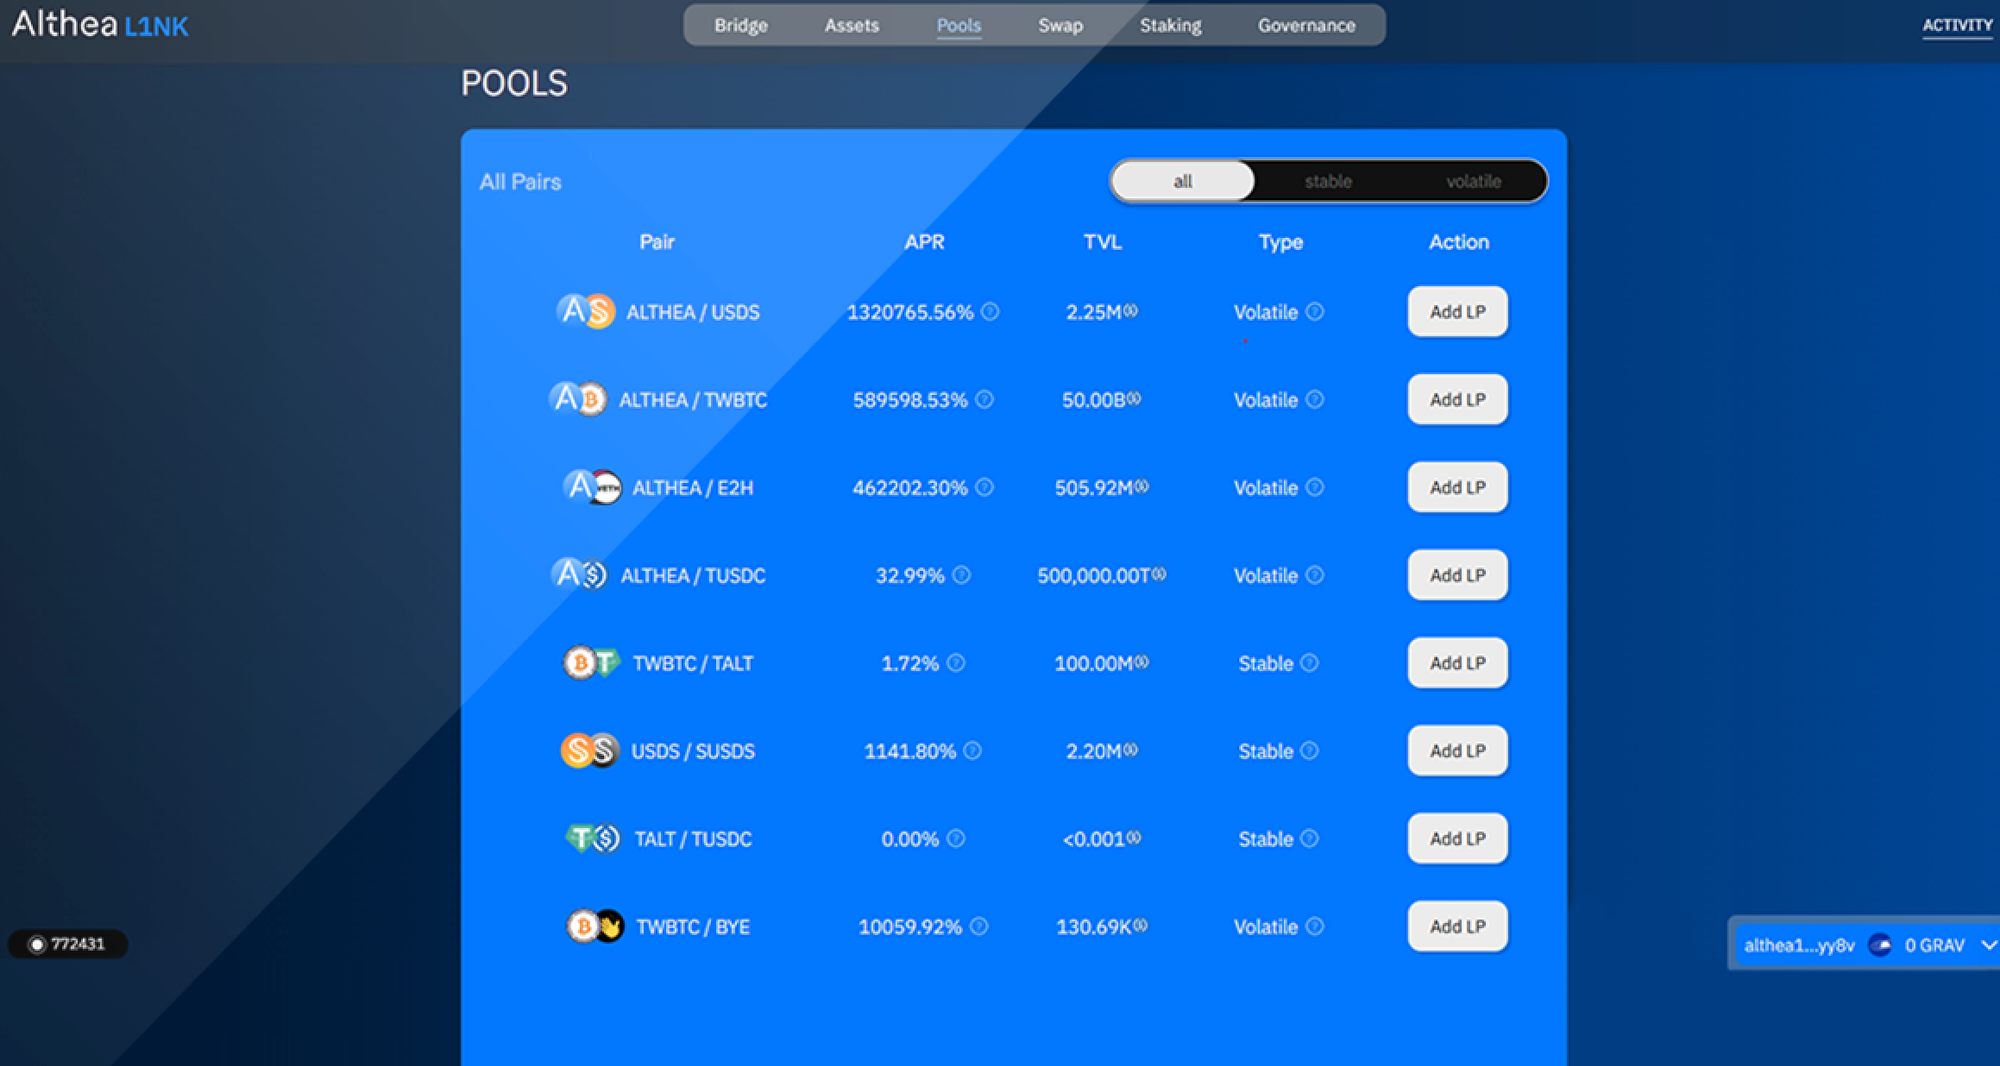
Task: Click the TVL value 50.00B
Action: click(1094, 400)
